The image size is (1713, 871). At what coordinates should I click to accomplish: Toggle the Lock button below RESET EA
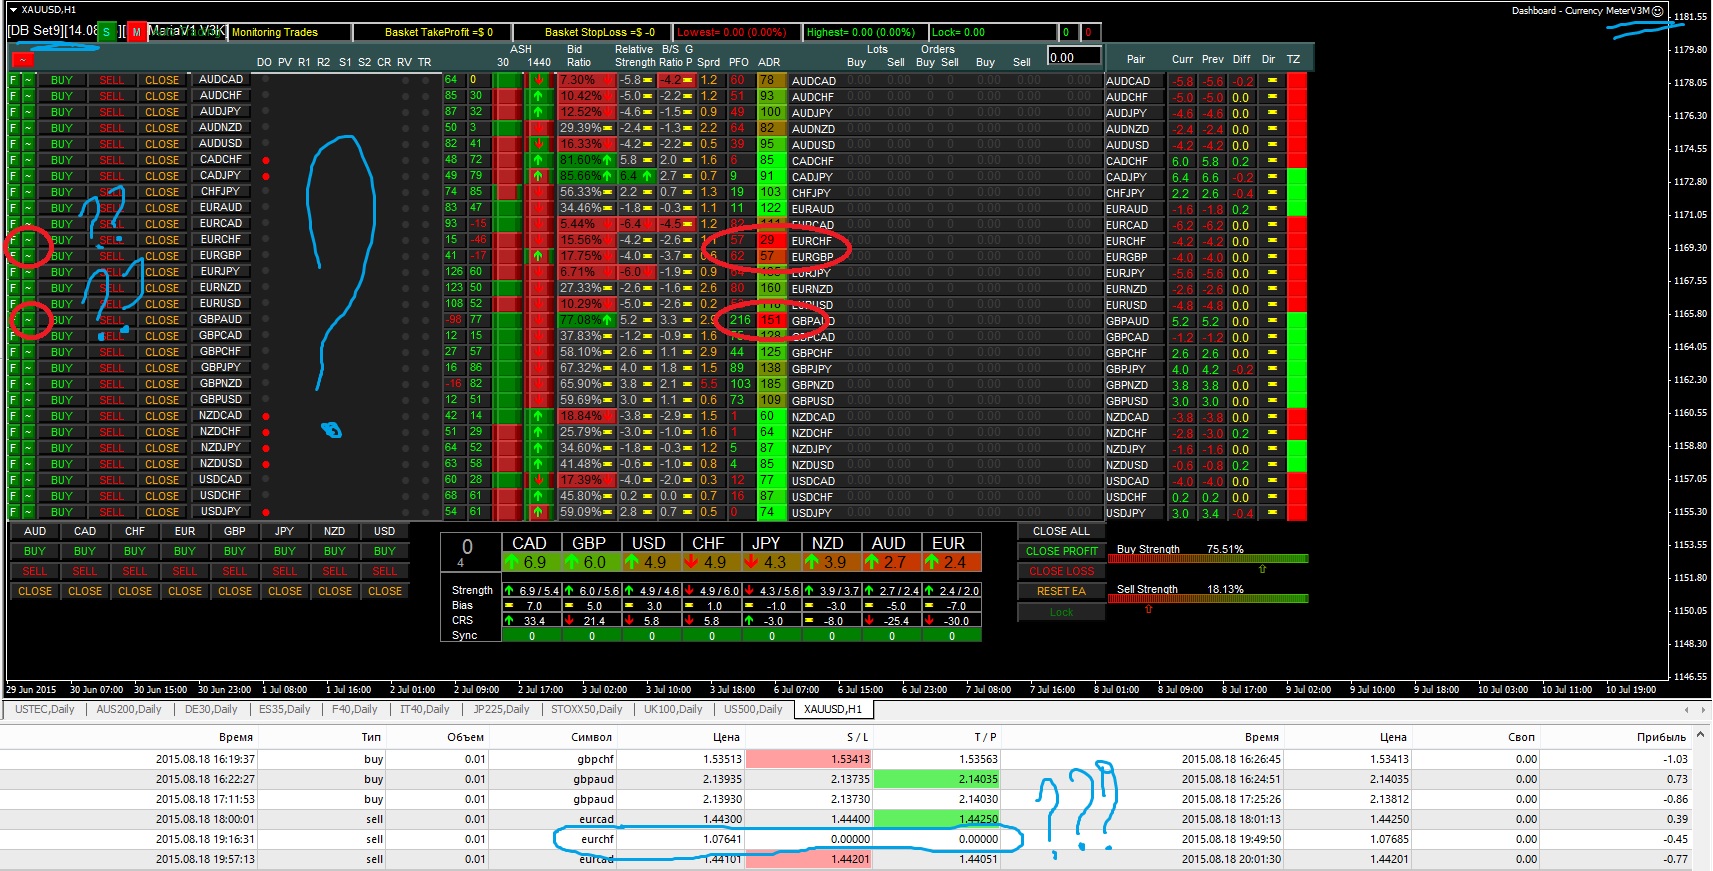click(x=1061, y=612)
